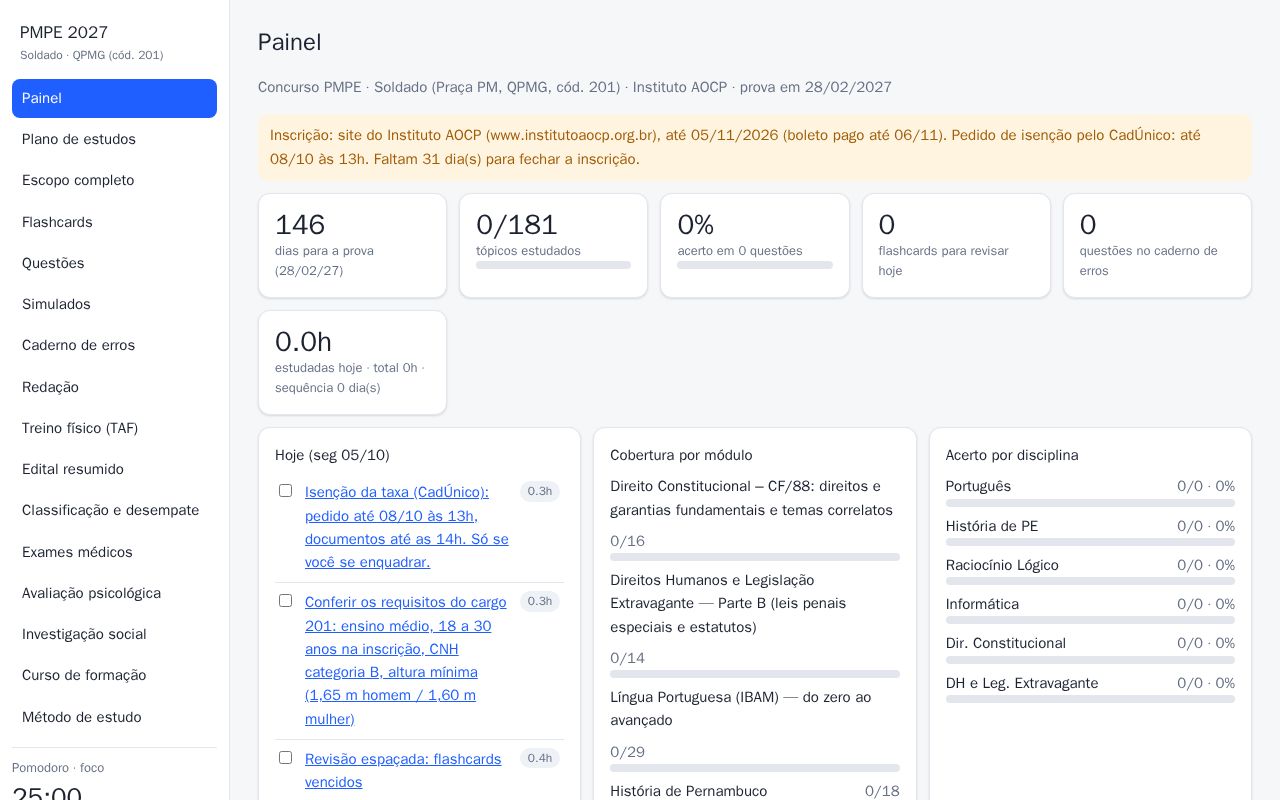Click the 0/181 tópicos estudados card

click(553, 246)
